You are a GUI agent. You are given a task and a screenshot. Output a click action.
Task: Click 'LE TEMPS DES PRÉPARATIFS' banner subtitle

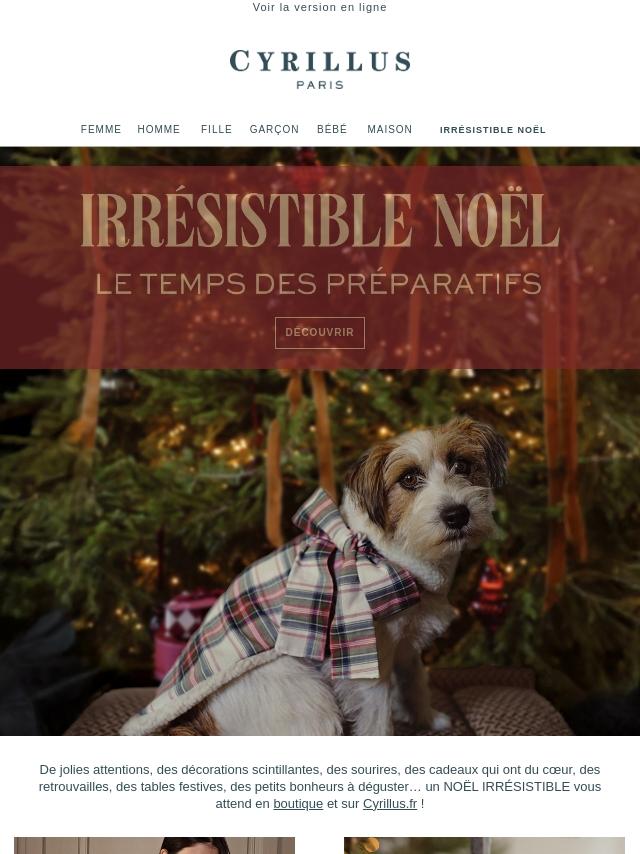[319, 284]
